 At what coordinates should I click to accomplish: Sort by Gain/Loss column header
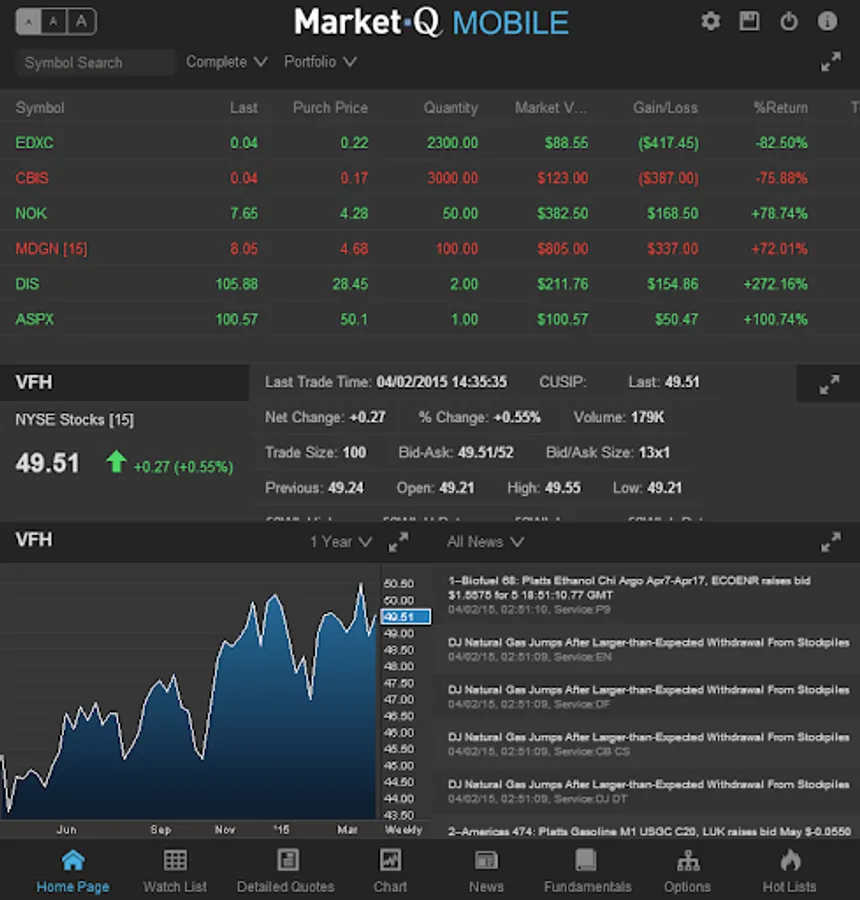[x=665, y=108]
